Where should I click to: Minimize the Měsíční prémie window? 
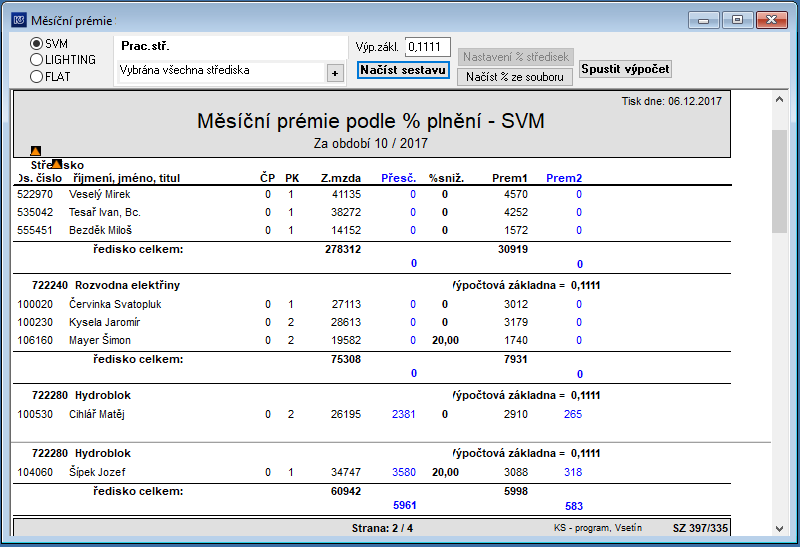tap(704, 20)
